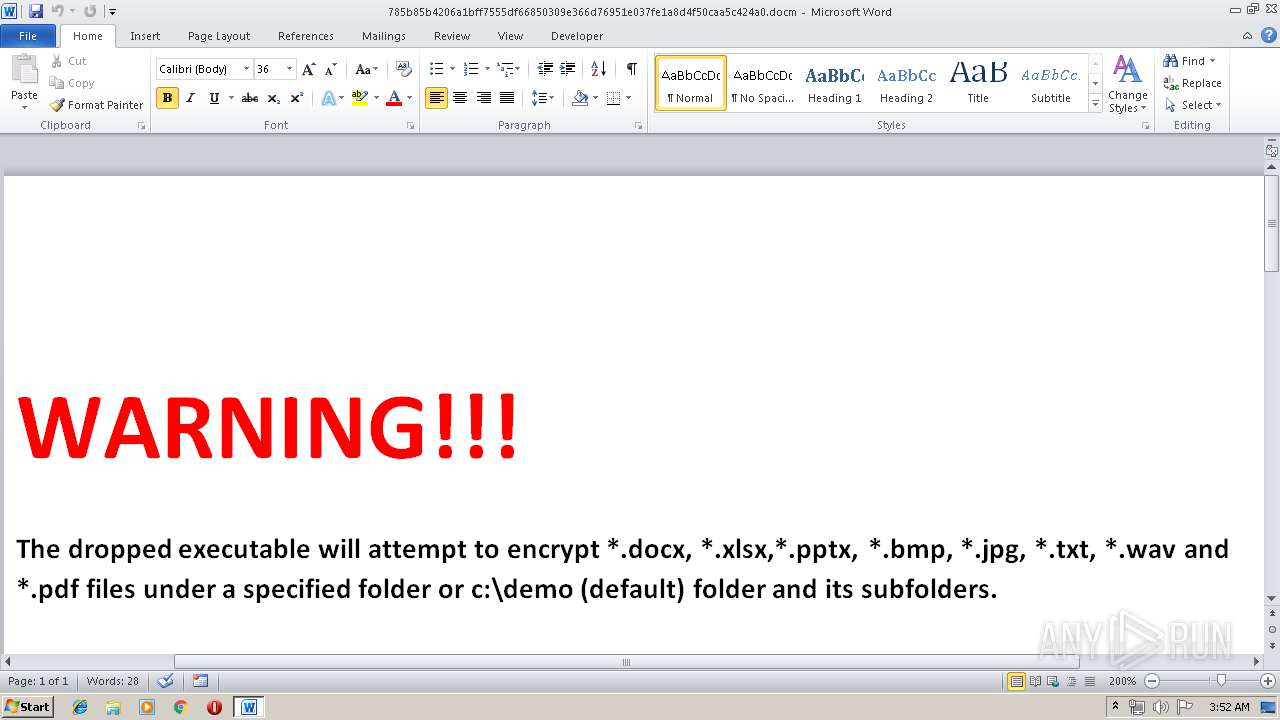The width and height of the screenshot is (1280, 720).
Task: Click the zoom slider handle
Action: pyautogui.click(x=1220, y=681)
